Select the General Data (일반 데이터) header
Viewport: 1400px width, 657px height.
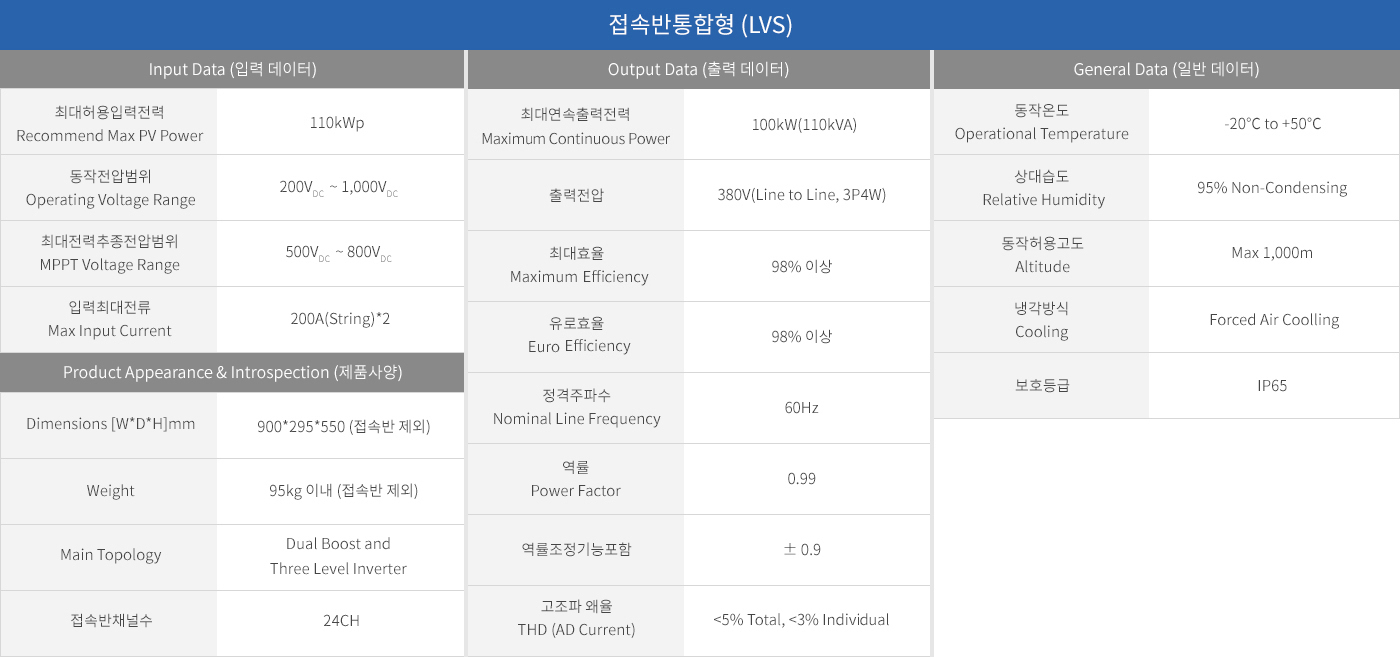click(x=1166, y=69)
